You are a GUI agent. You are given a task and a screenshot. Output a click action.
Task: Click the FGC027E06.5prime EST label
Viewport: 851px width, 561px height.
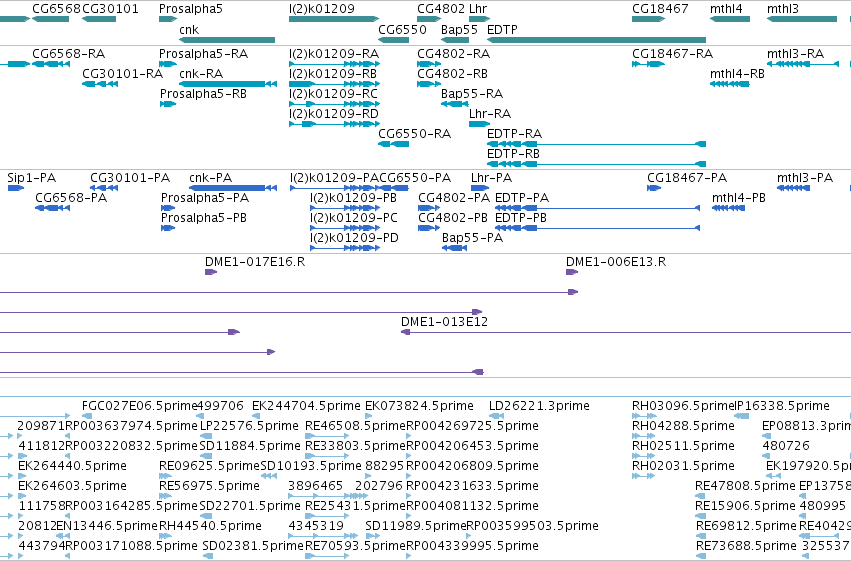point(139,406)
